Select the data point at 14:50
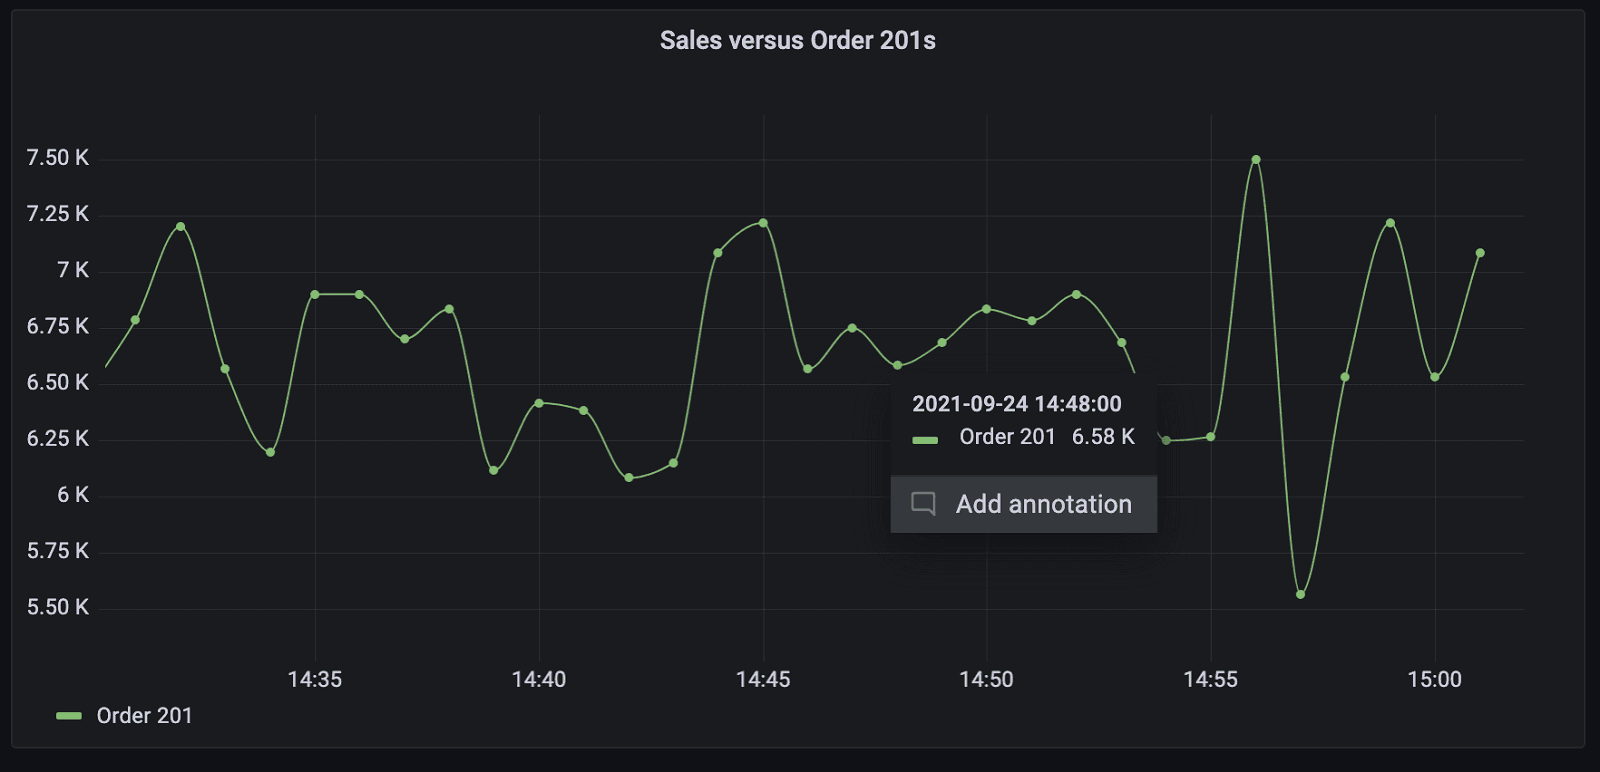The image size is (1600, 772). [987, 309]
